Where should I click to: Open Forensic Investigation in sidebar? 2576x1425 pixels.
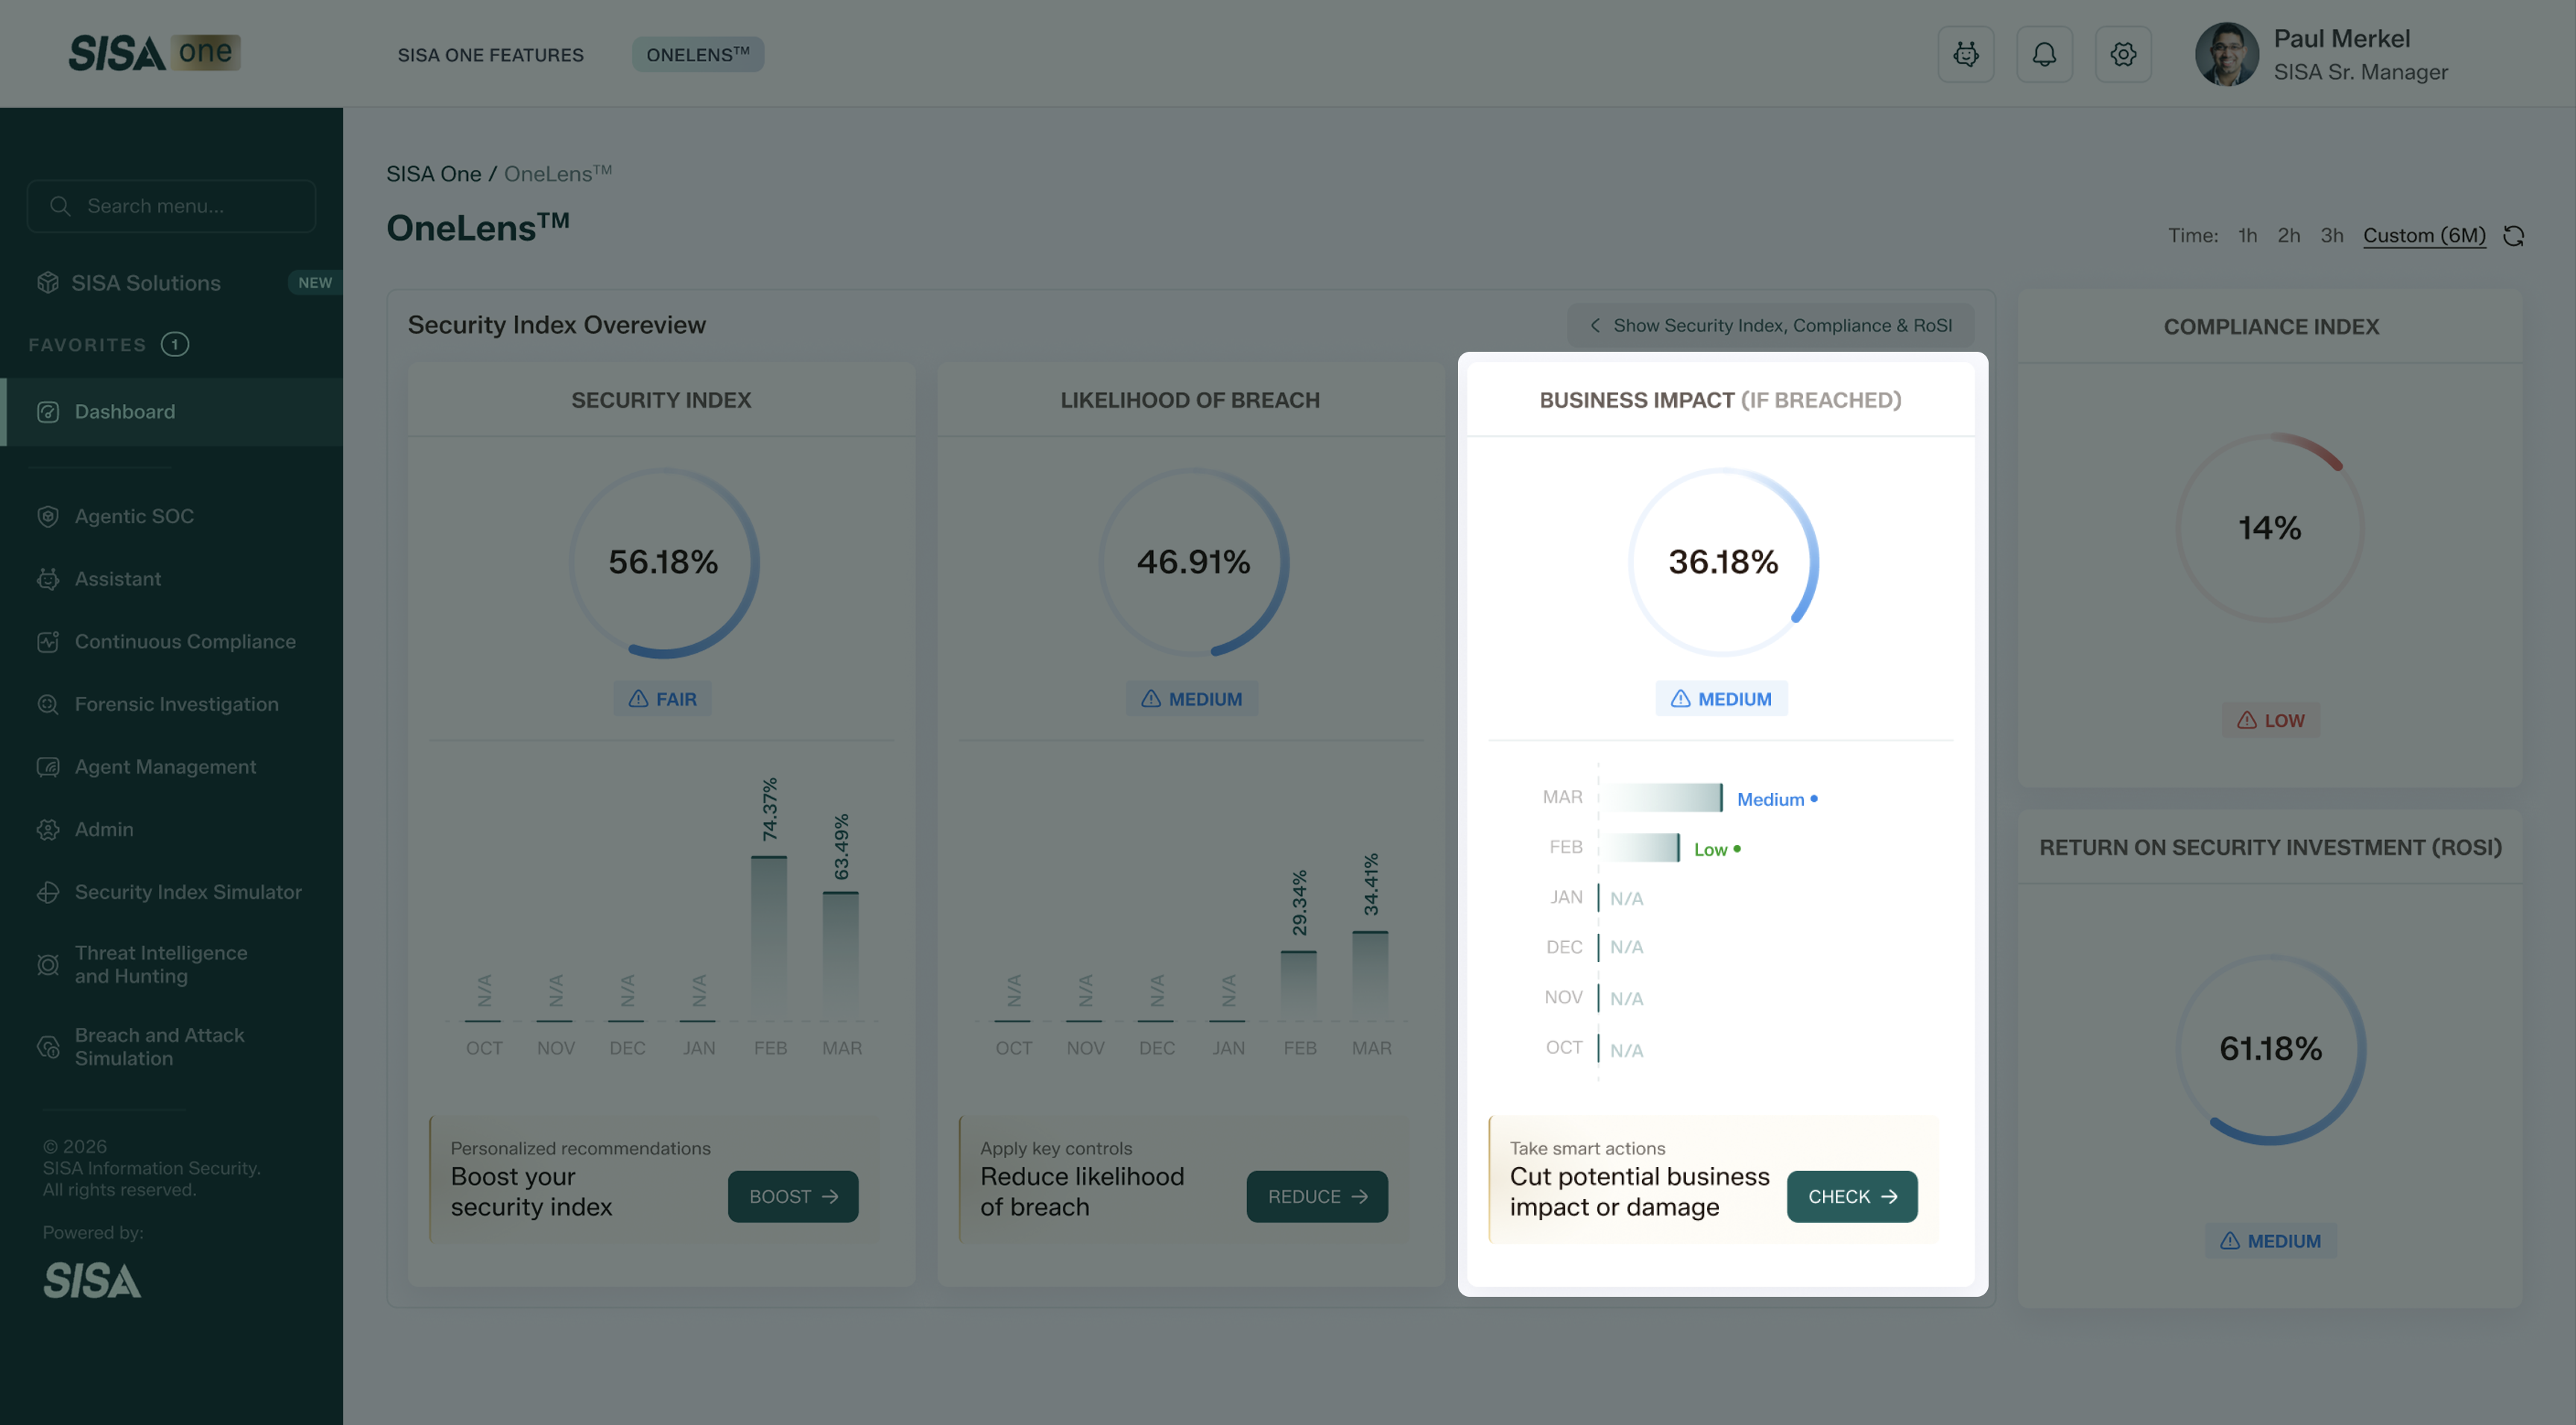coord(176,704)
